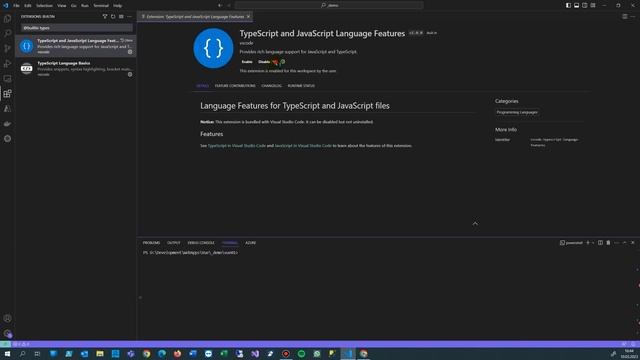The width and height of the screenshot is (640, 360).
Task: Open the remote window status indicator
Action: tap(5, 344)
